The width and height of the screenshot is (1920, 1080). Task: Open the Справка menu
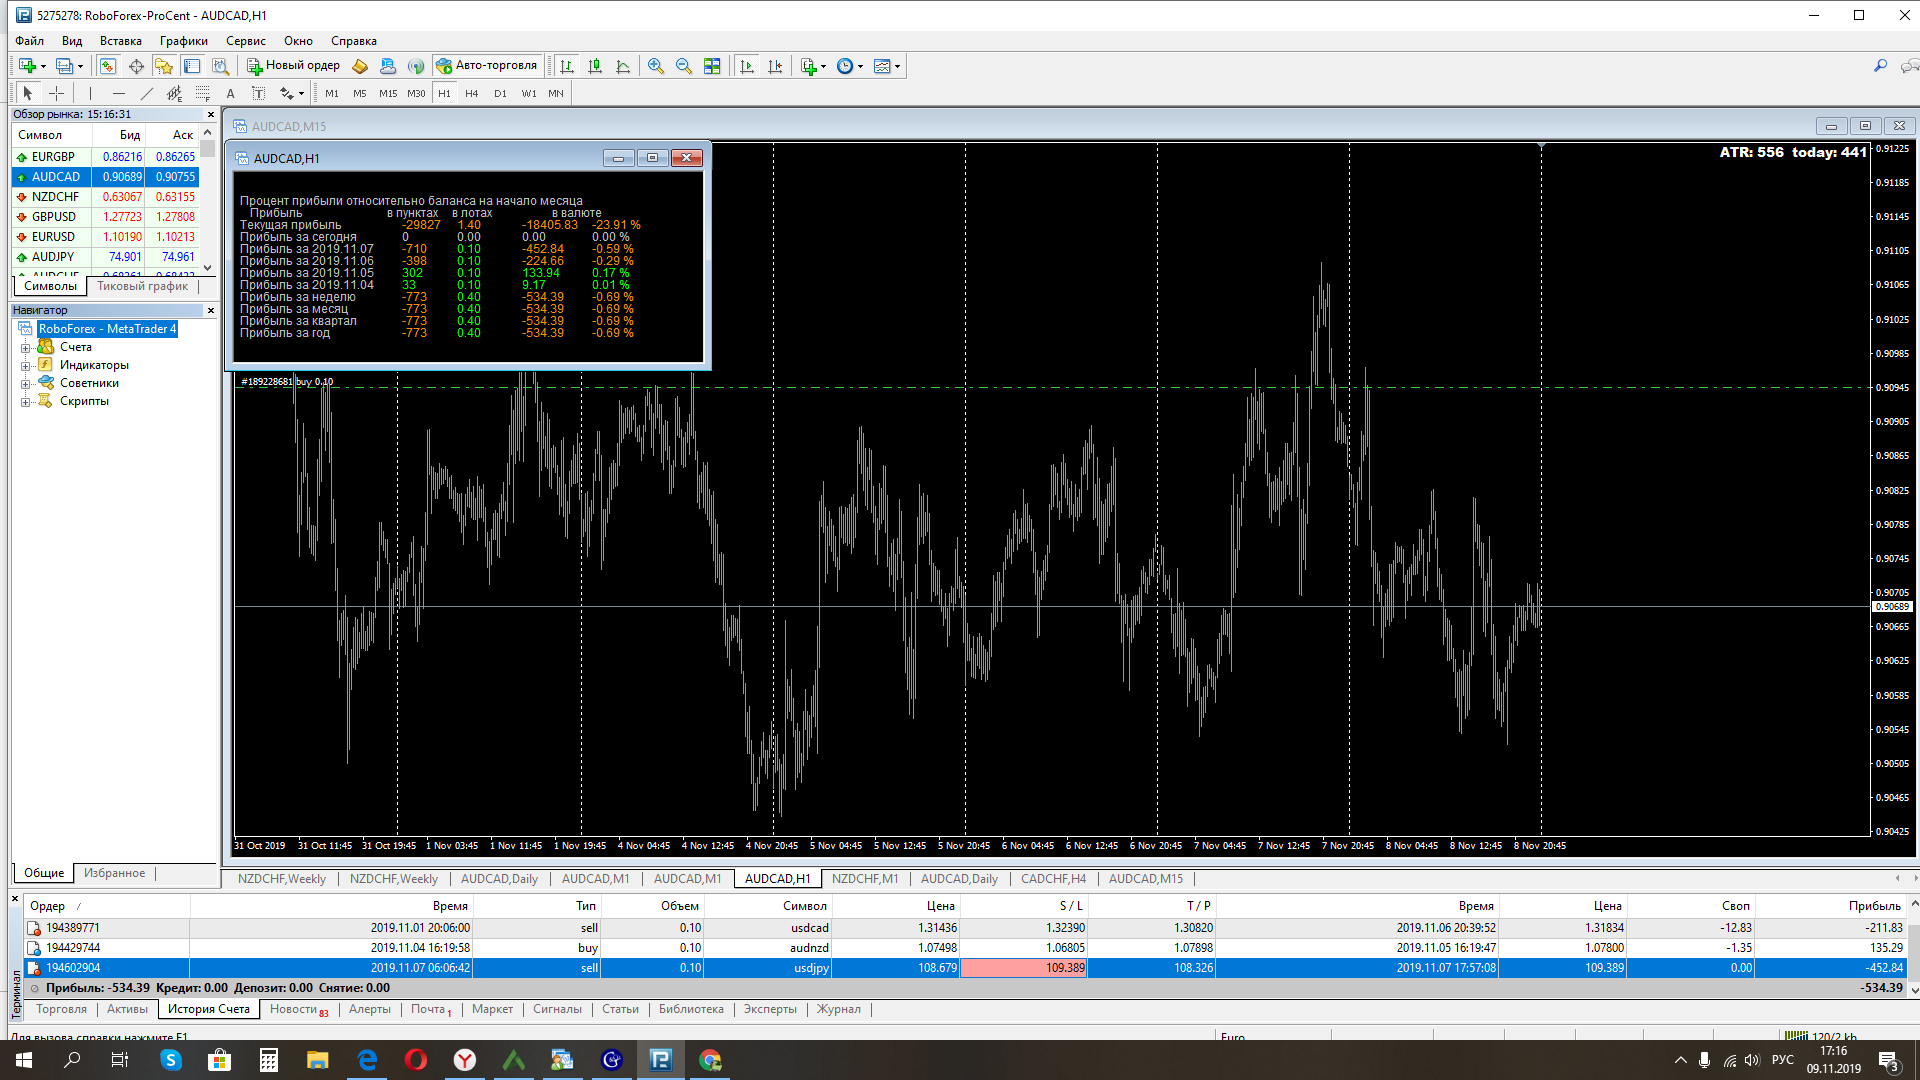354,41
